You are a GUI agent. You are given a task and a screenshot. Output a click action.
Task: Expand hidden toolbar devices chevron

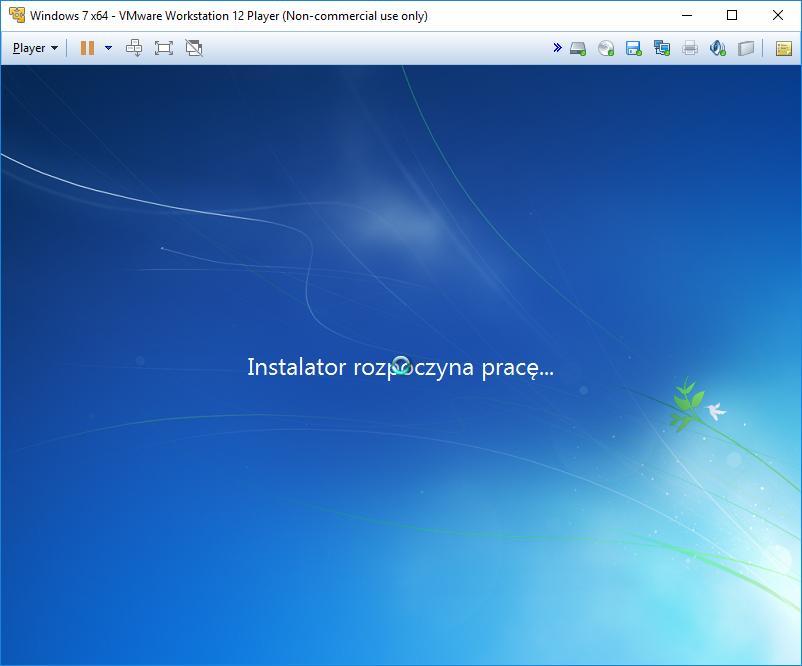click(x=558, y=48)
